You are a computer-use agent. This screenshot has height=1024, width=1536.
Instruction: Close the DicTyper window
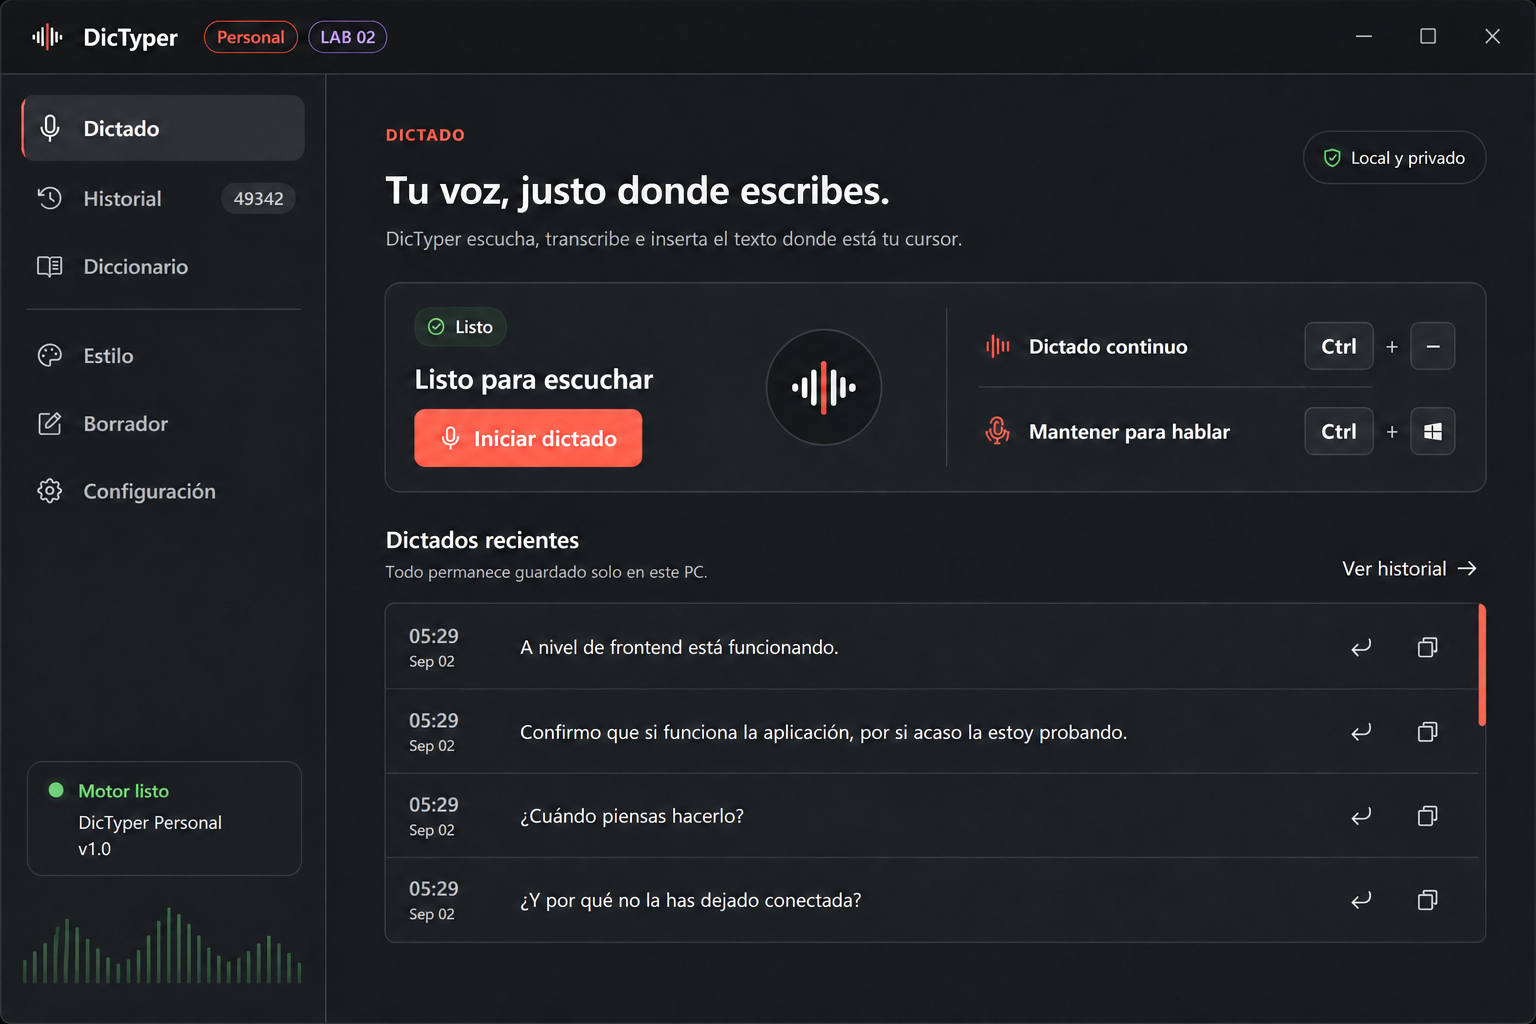(x=1492, y=36)
